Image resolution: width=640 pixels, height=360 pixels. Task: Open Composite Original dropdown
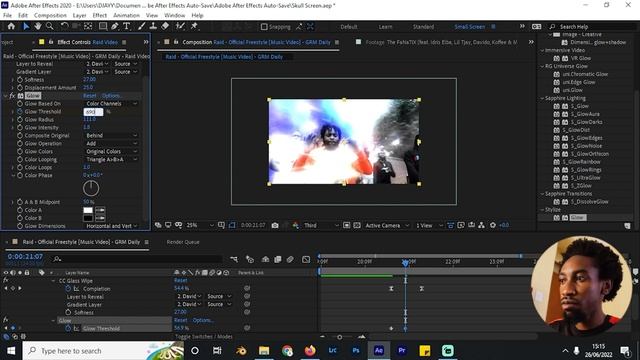pos(111,136)
